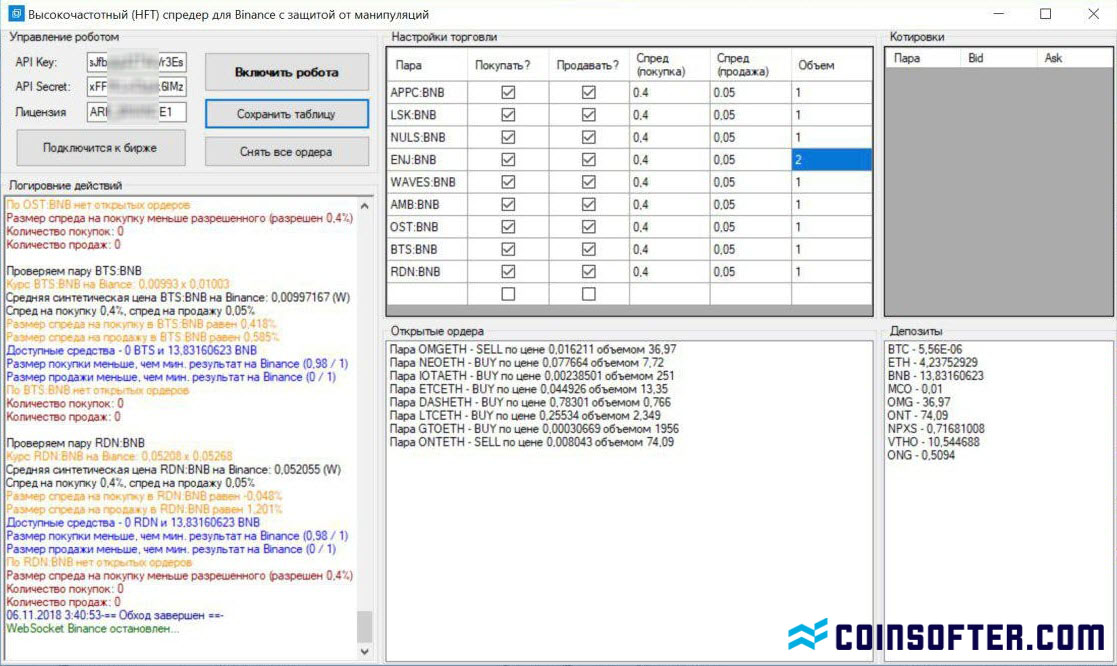The width and height of the screenshot is (1117, 666).
Task: Select the sell spread cell for BTS:BNB
Action: tap(750, 249)
